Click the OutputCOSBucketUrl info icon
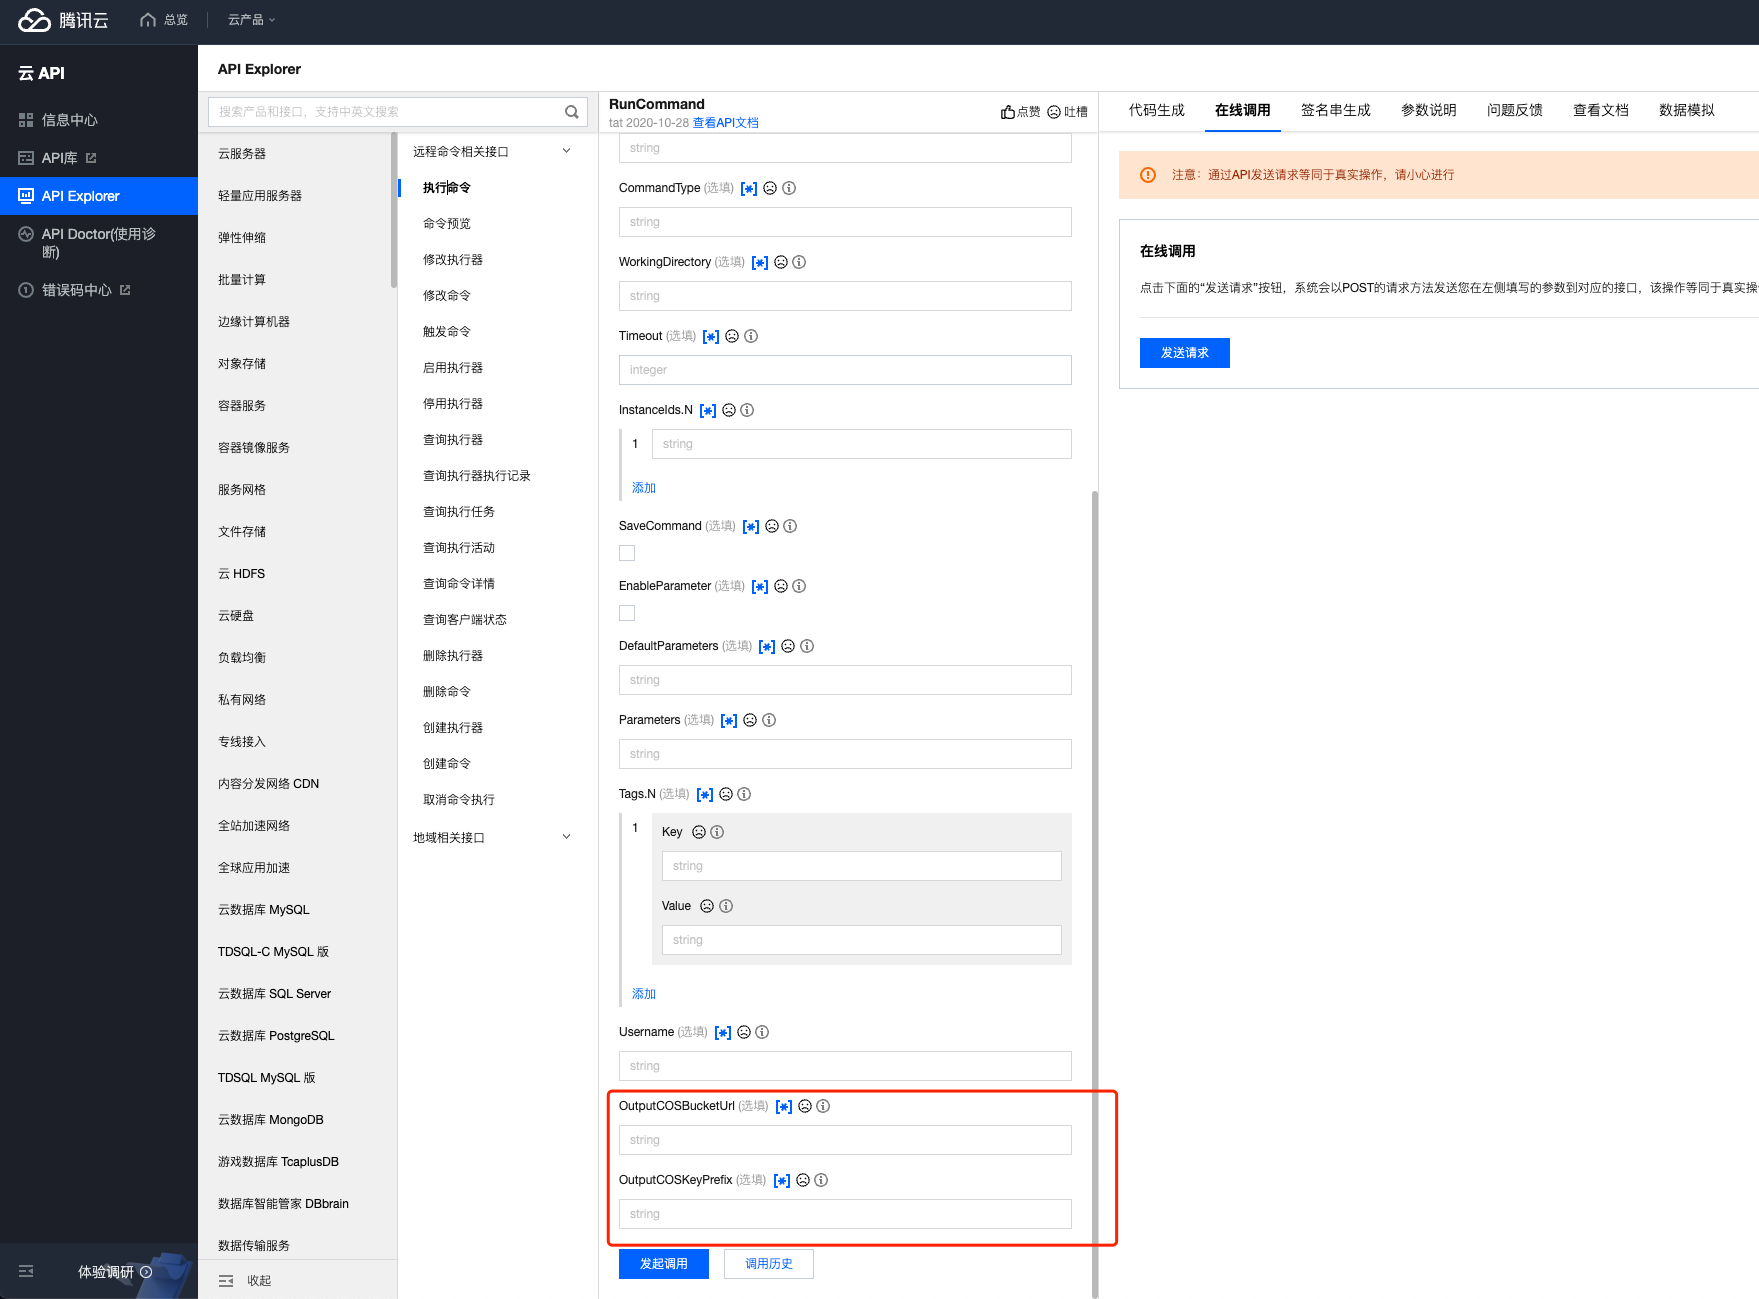 [x=823, y=1106]
